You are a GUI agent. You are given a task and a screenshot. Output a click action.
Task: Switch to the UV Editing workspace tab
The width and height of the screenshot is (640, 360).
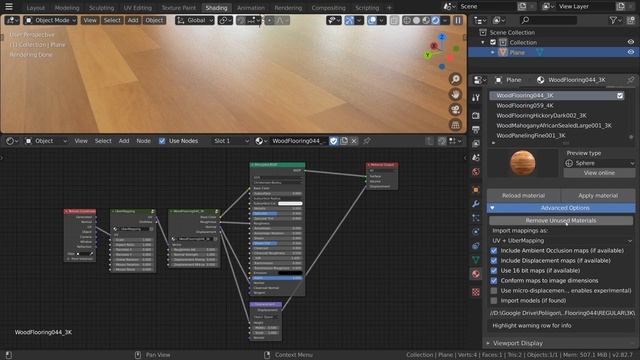138,7
